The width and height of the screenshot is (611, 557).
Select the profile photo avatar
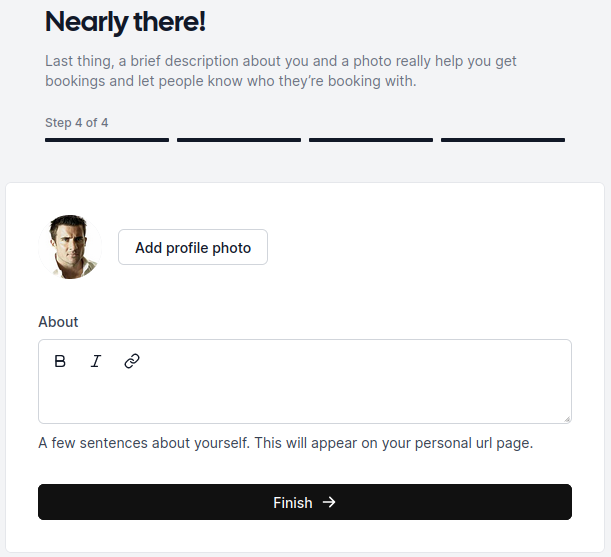pyautogui.click(x=70, y=246)
